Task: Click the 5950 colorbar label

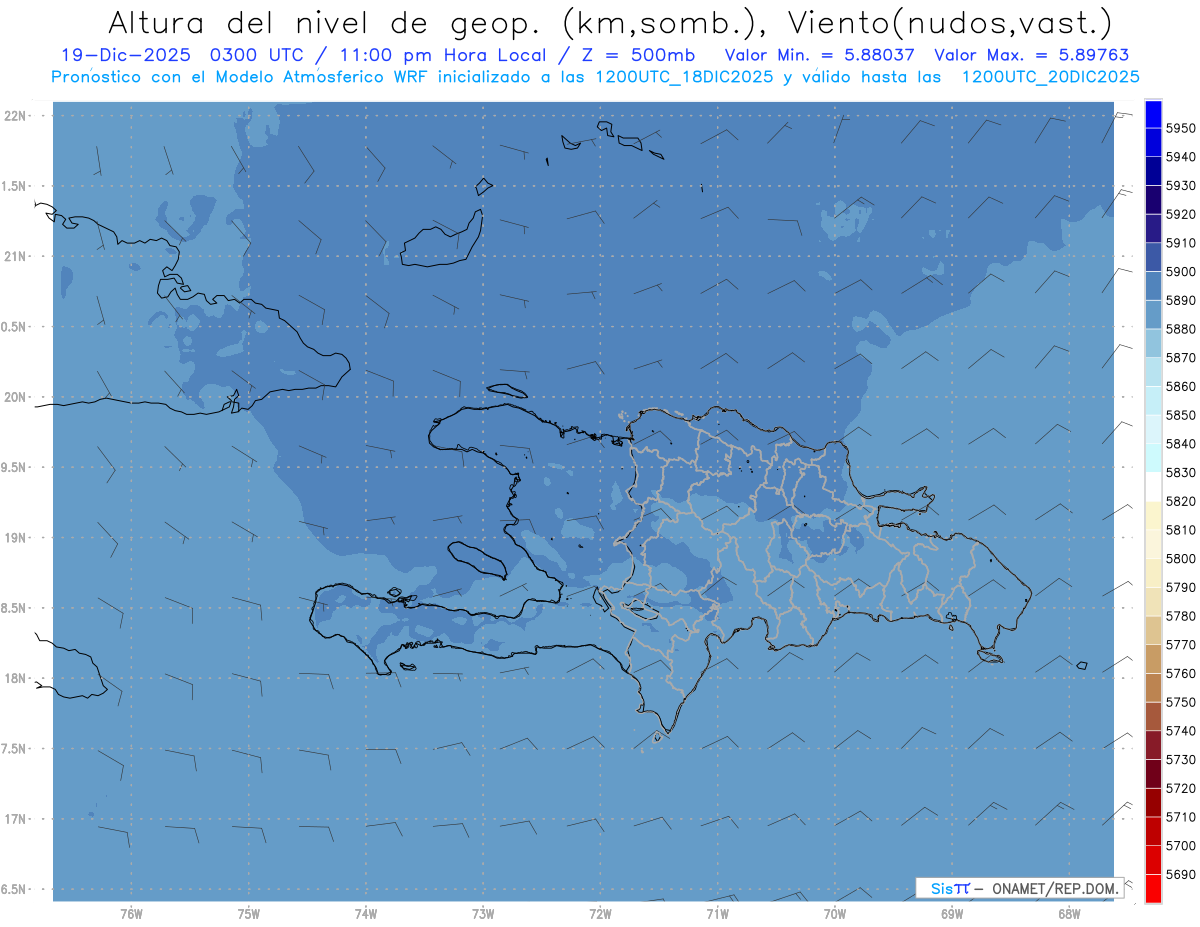Action: [1181, 128]
